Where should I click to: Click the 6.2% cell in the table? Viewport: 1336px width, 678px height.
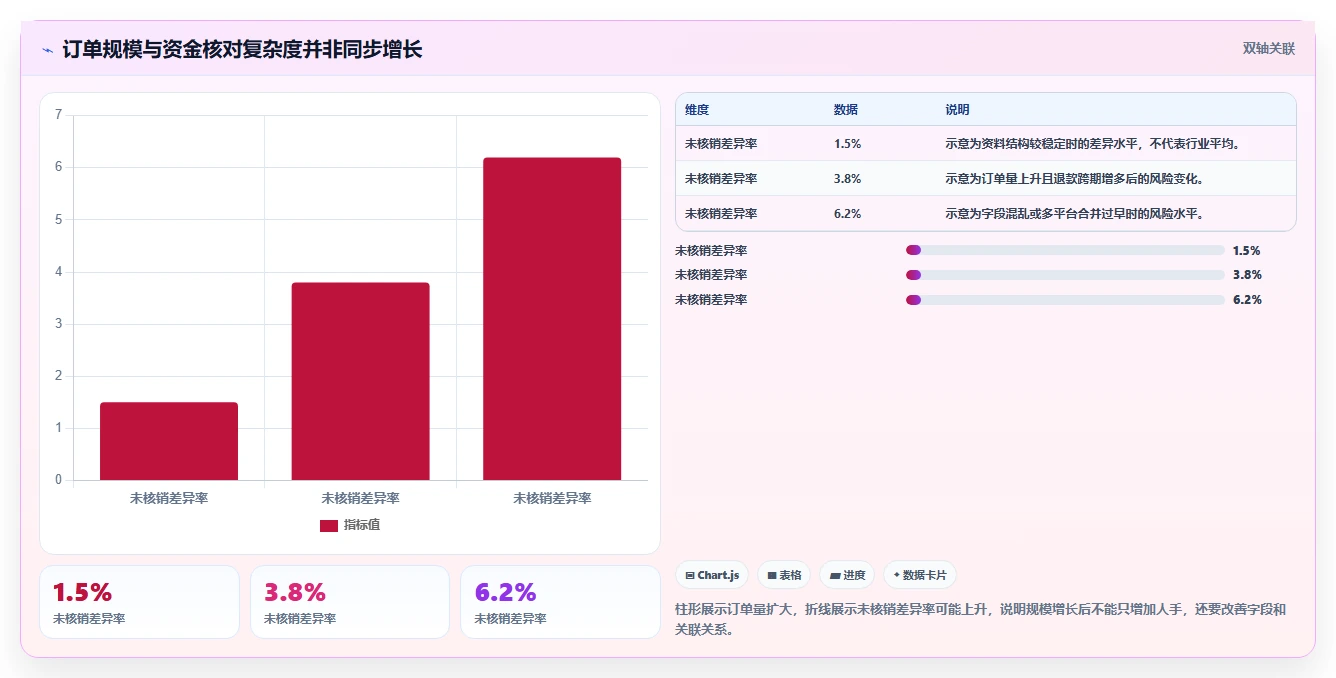848,214
